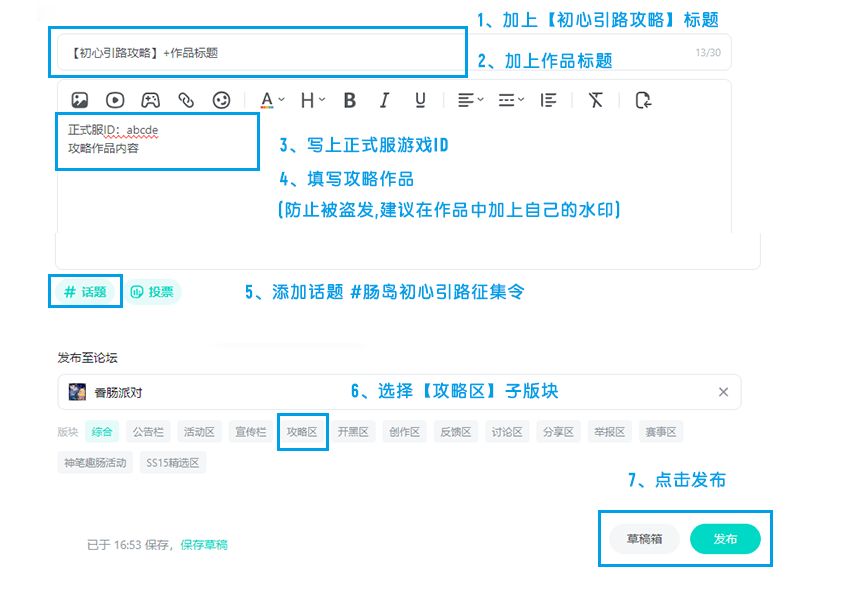The height and width of the screenshot is (608, 850).
Task: Clear text formatting with the Tx icon
Action: pos(596,100)
